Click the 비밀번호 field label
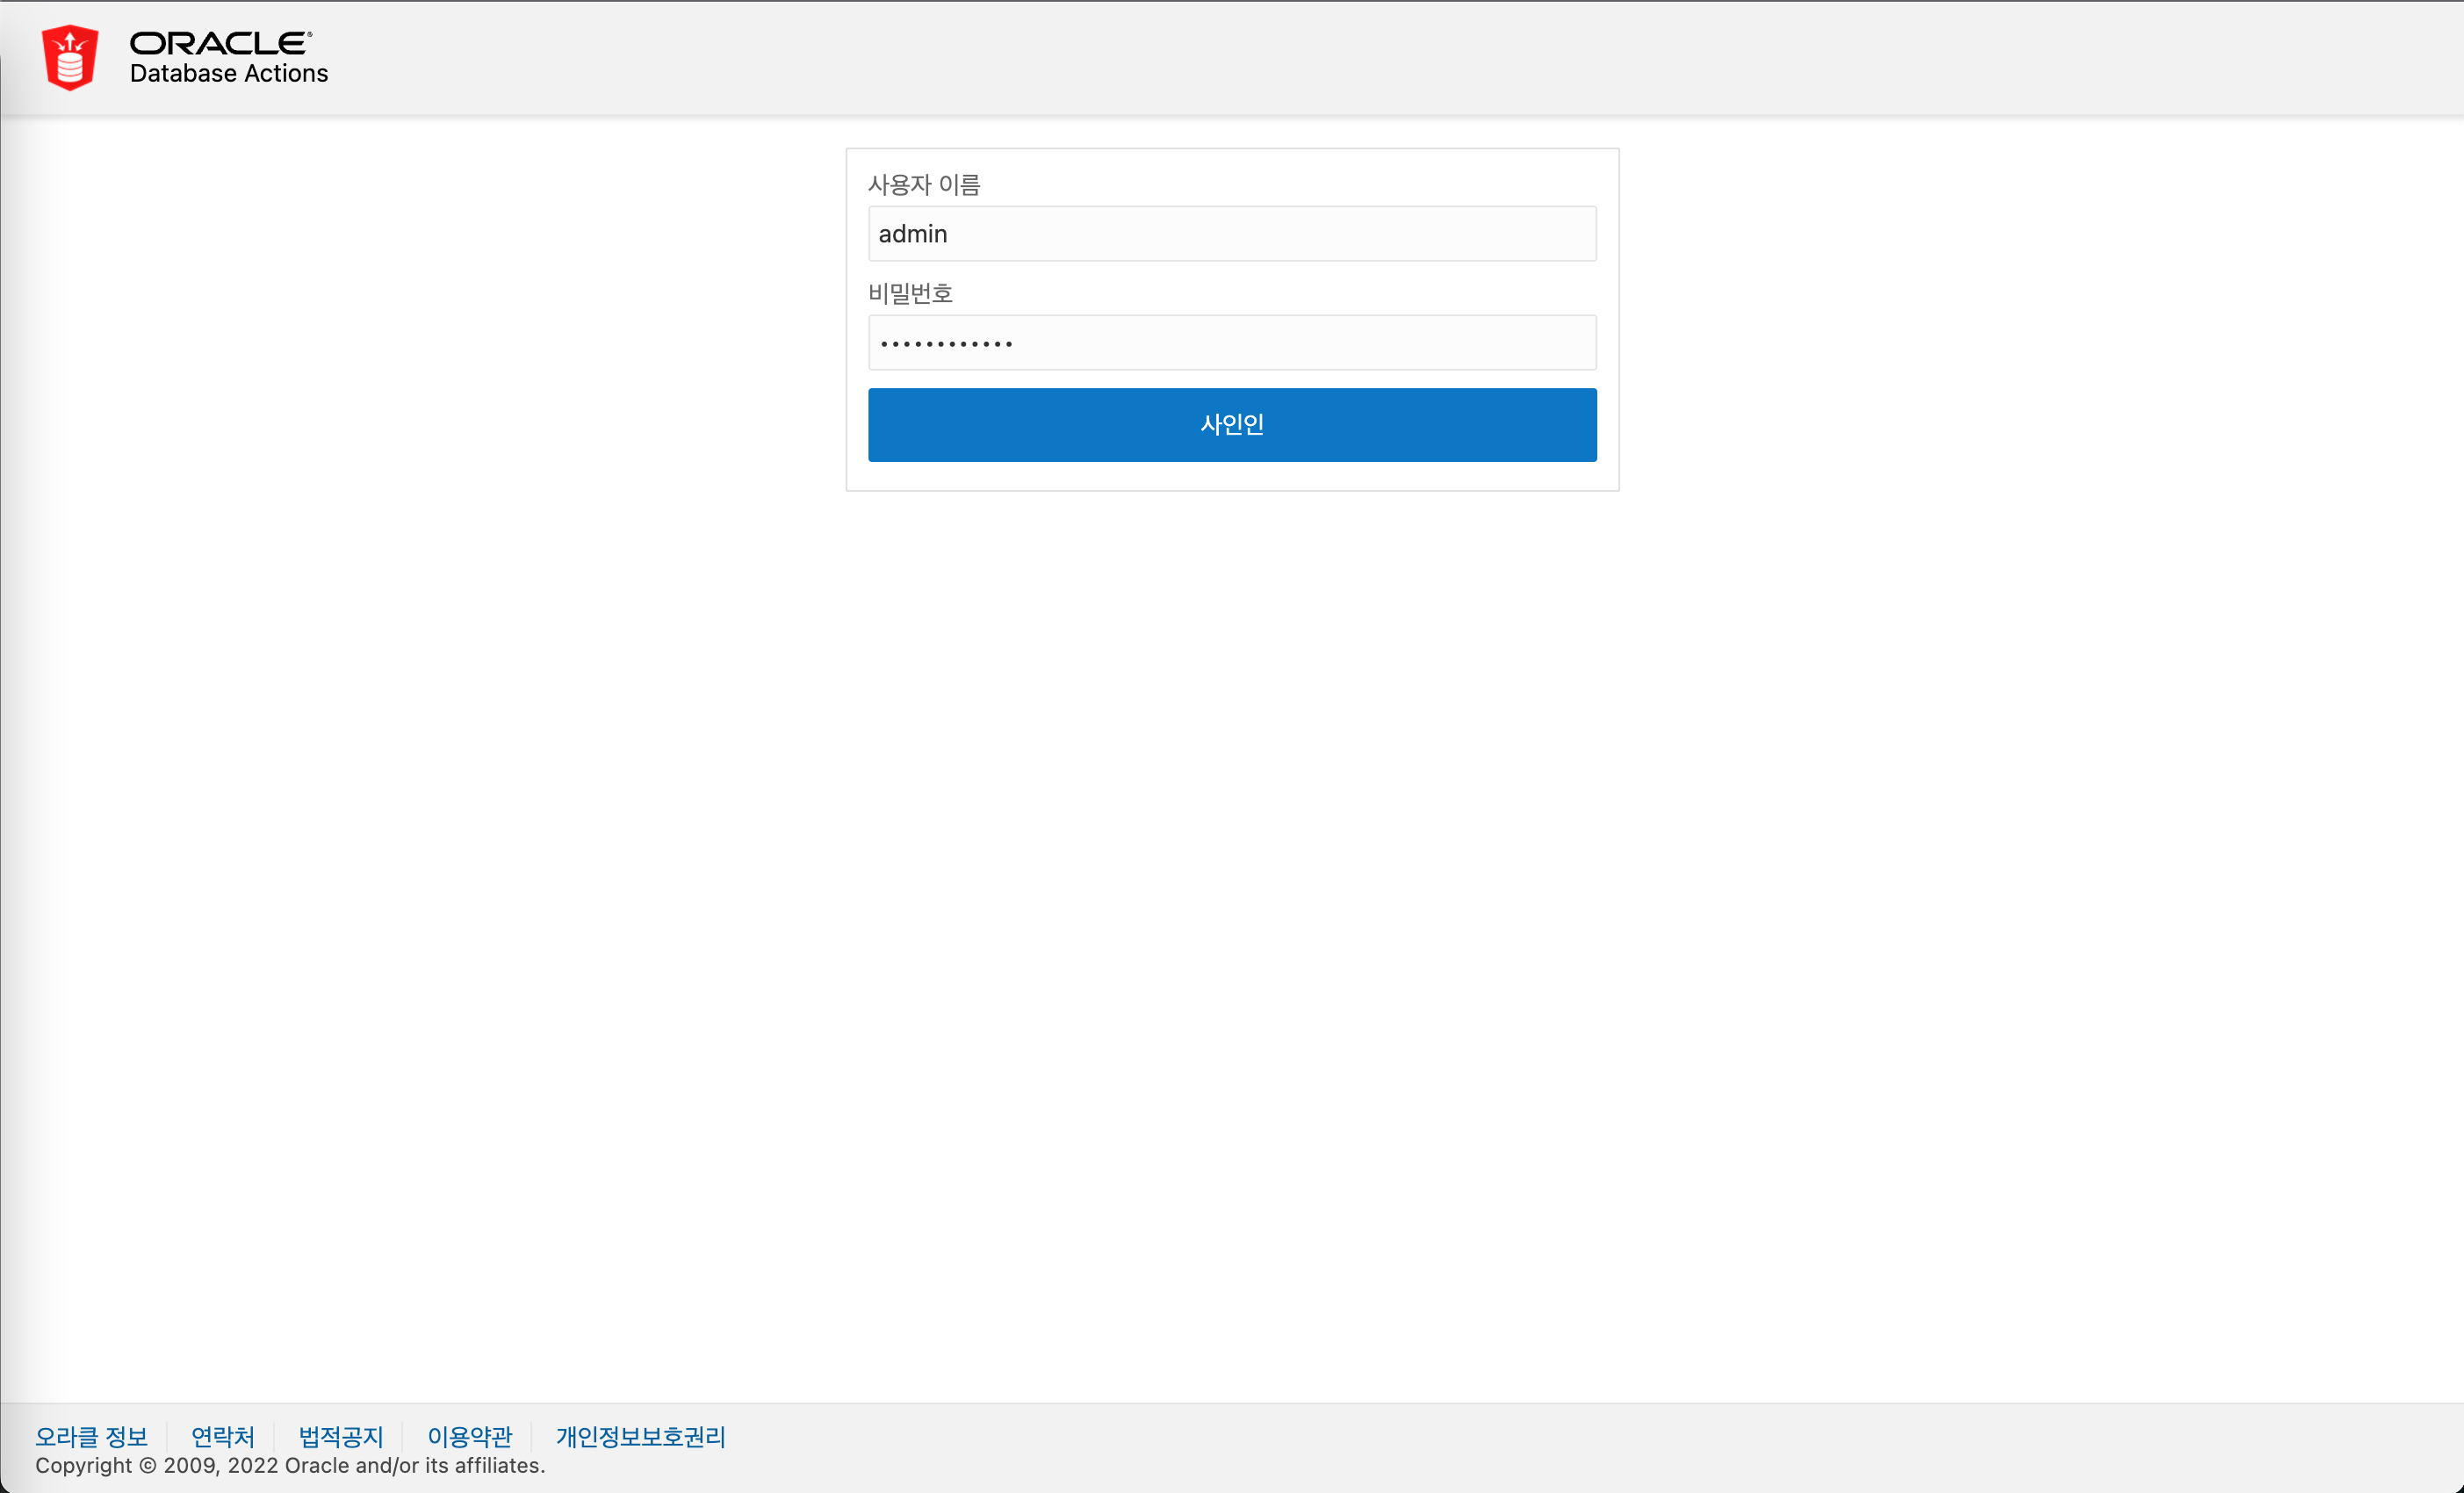 [x=910, y=294]
